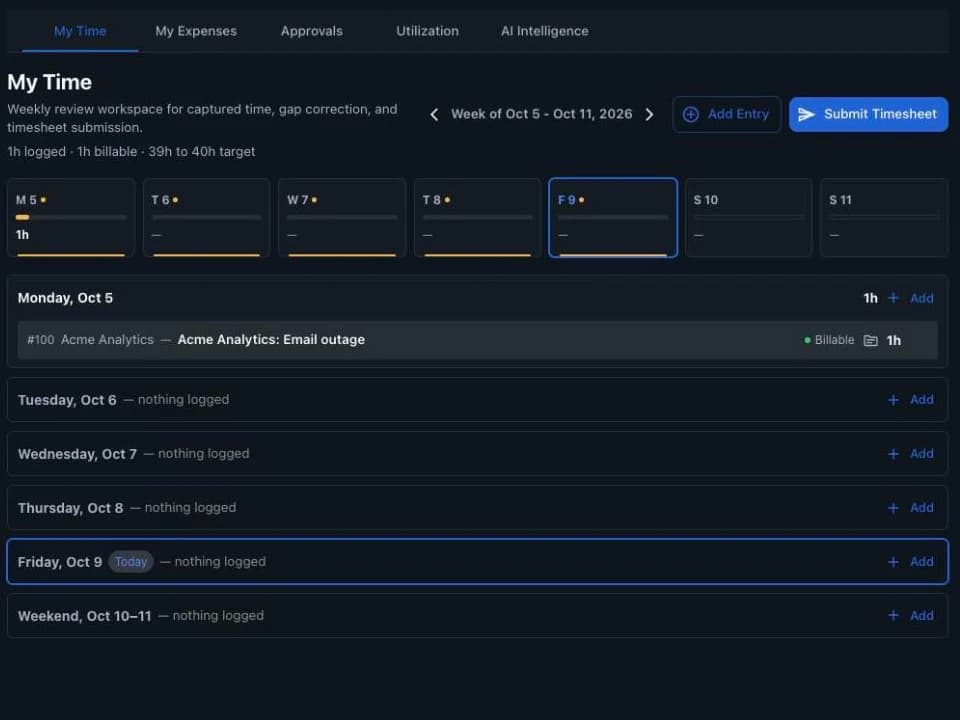Click the Today badge on Friday
This screenshot has width=960, height=720.
point(131,562)
